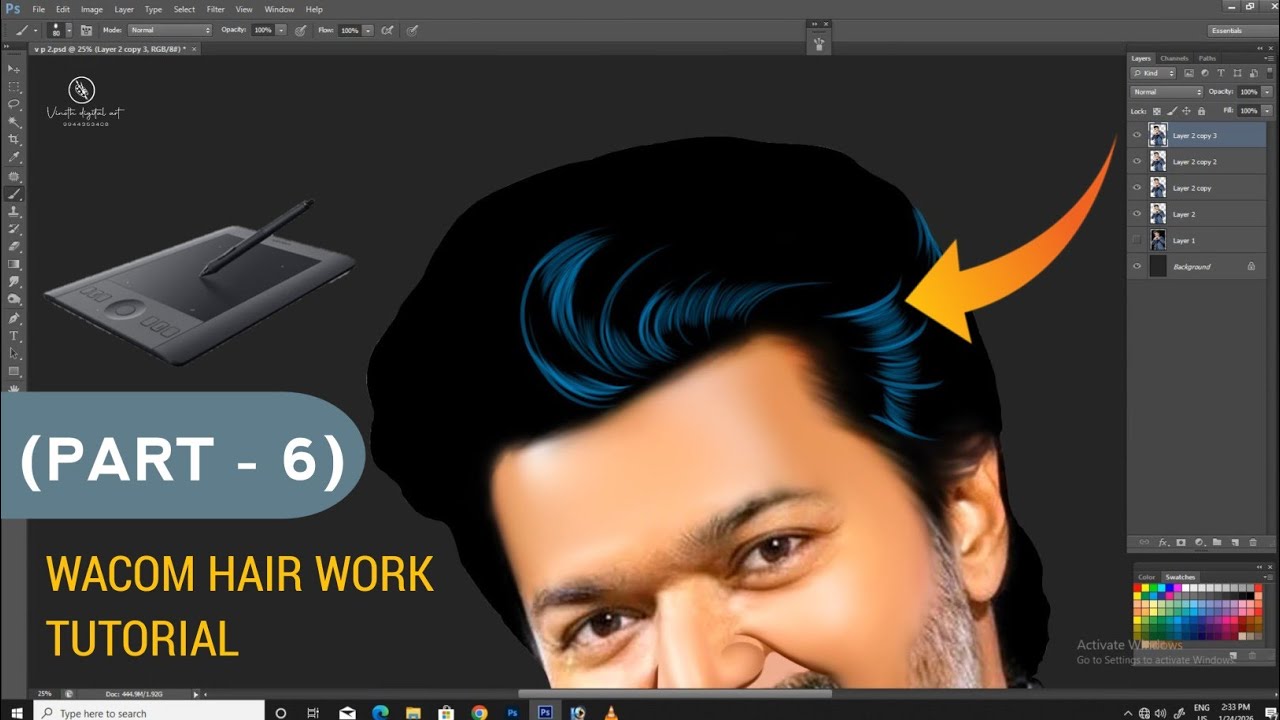Viewport: 1280px width, 720px height.
Task: Select the Lasso tool
Action: pyautogui.click(x=14, y=104)
